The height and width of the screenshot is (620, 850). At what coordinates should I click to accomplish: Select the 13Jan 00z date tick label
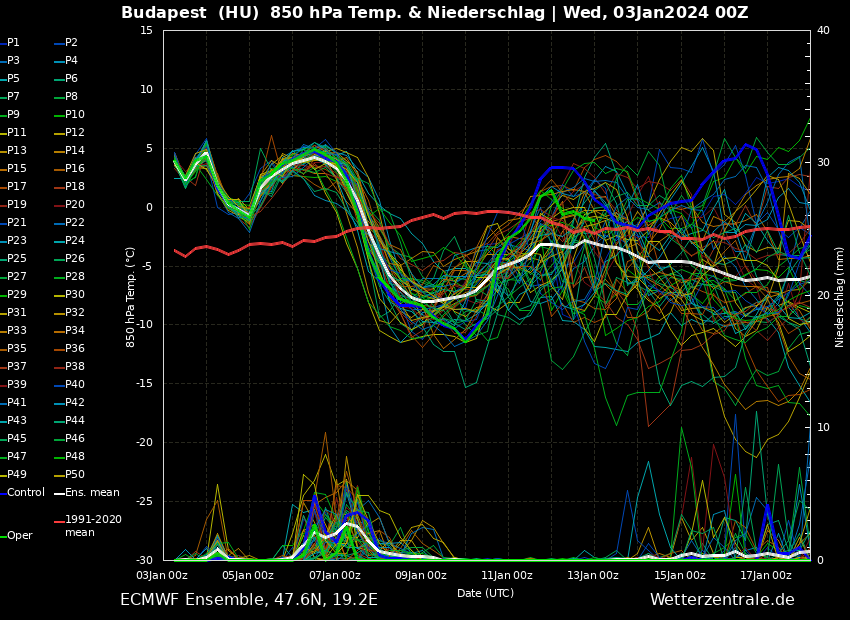[x=593, y=575]
